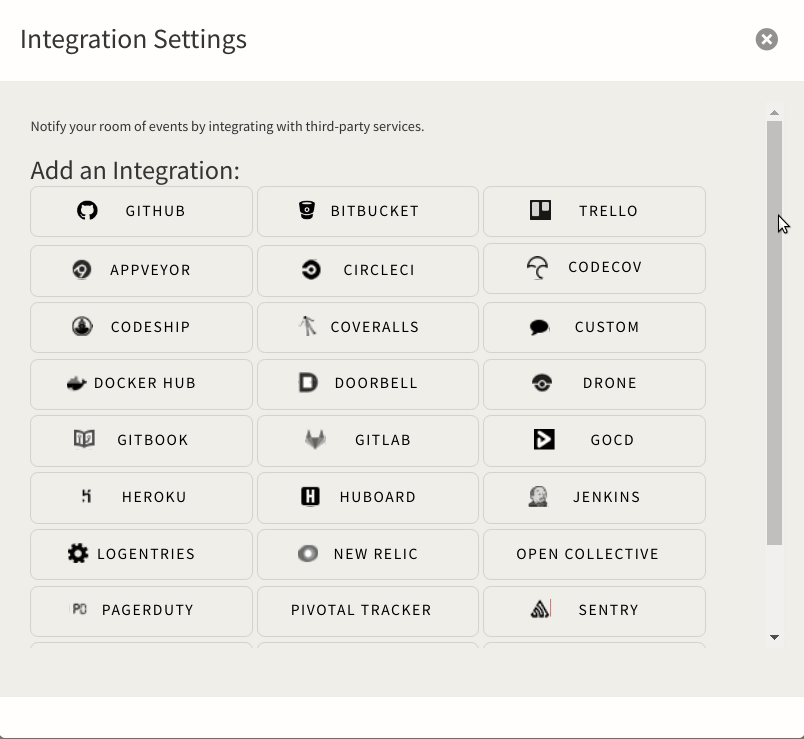Click the Jenkins butler icon

[538, 496]
